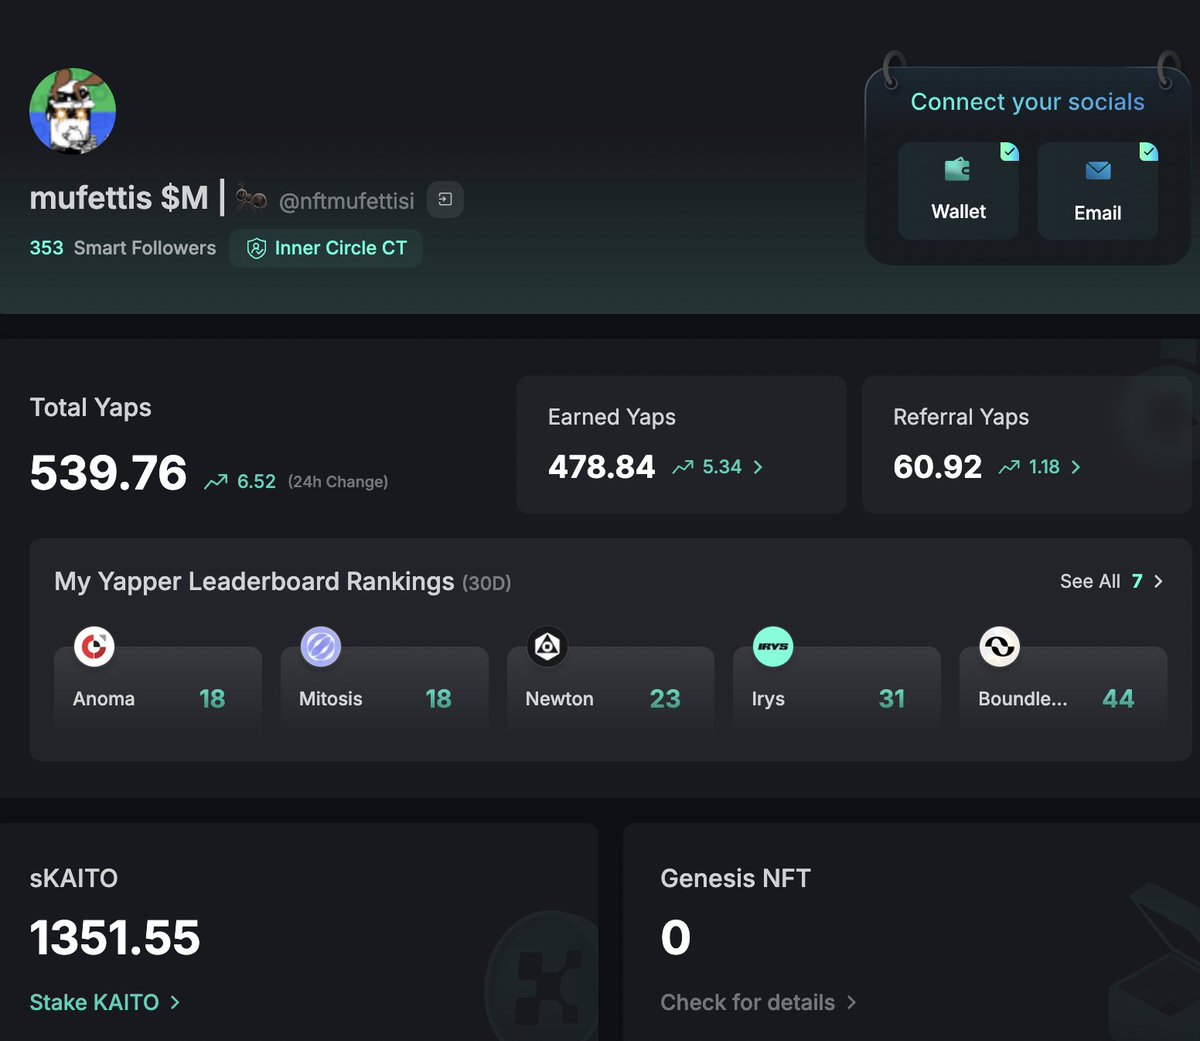This screenshot has height=1041, width=1200.
Task: Connect the Email social card
Action: coord(1097,191)
